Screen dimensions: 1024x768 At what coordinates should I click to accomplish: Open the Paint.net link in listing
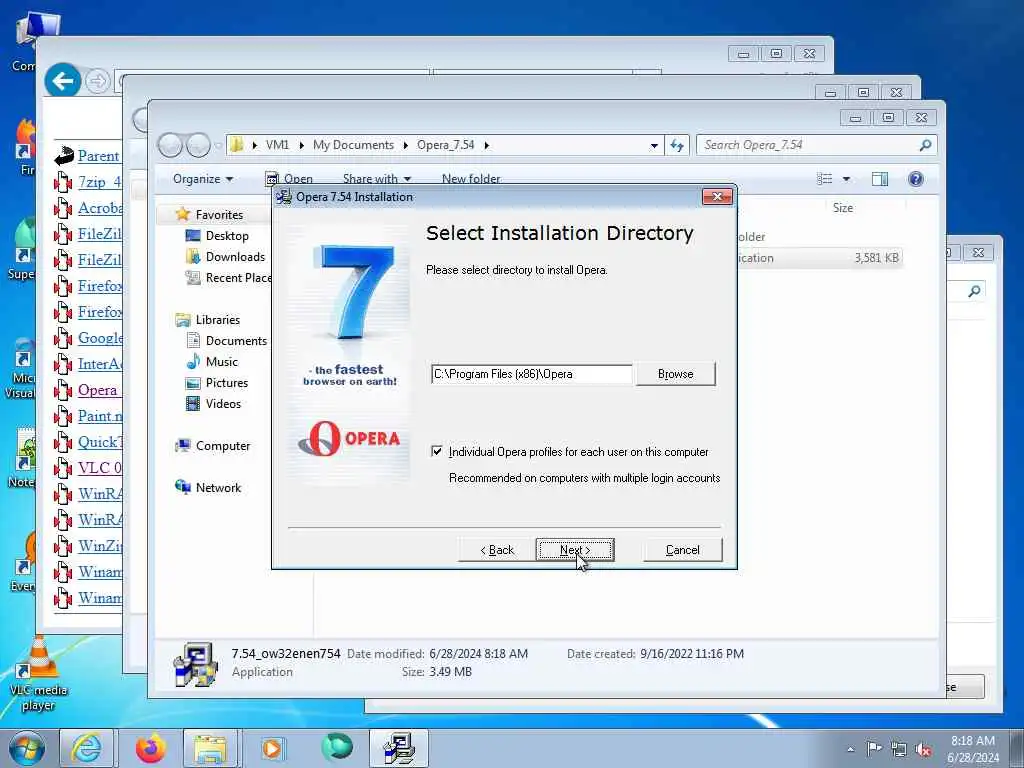pyautogui.click(x=99, y=416)
